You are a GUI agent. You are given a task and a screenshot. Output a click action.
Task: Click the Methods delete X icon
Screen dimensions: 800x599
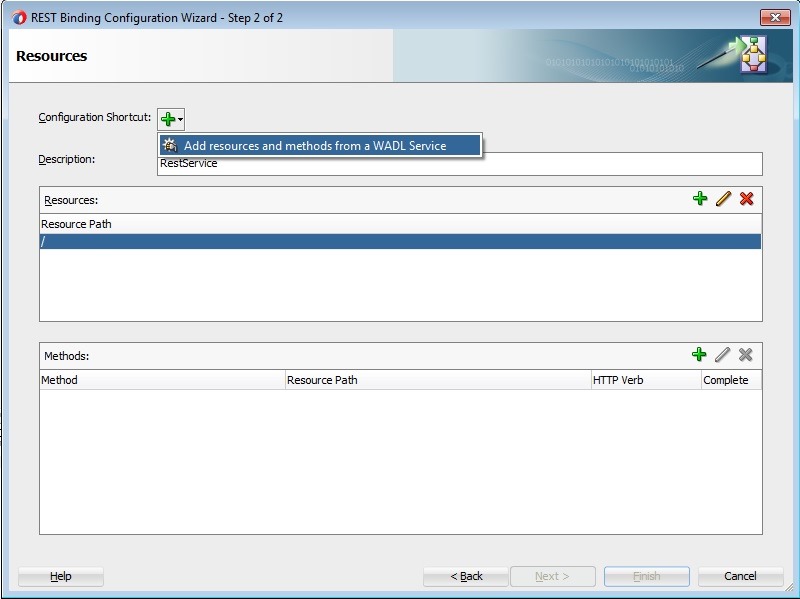(x=746, y=355)
